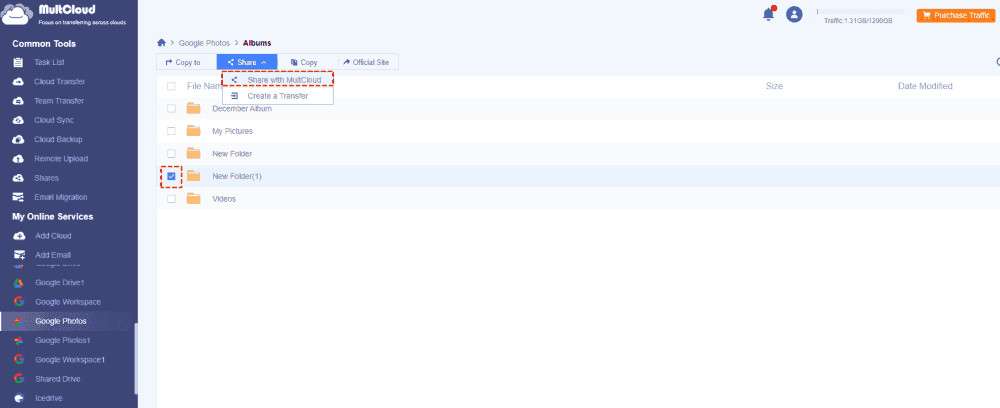Click the Email Migration icon
Viewport: 1000px width, 408px height.
(x=18, y=198)
